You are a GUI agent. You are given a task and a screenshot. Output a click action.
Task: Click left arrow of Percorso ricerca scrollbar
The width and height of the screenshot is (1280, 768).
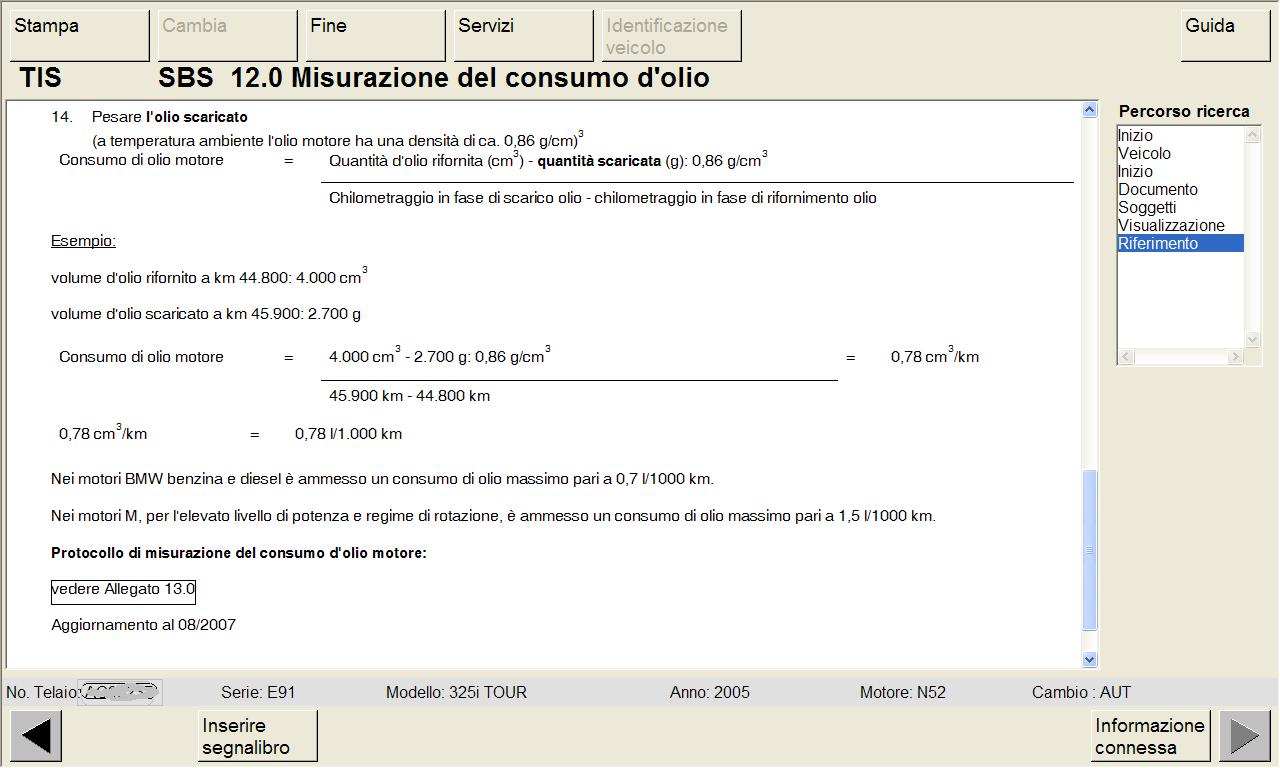point(1125,357)
